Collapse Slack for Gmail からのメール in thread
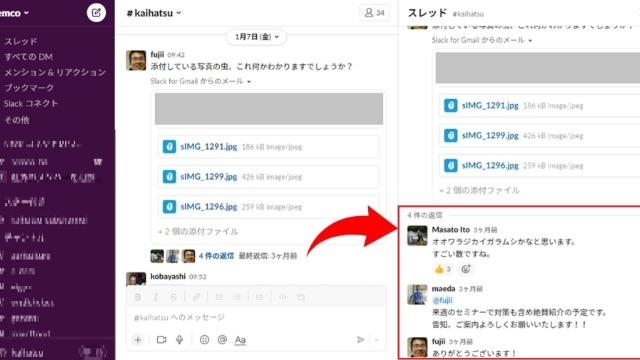The height and width of the screenshot is (360, 640). [482, 40]
